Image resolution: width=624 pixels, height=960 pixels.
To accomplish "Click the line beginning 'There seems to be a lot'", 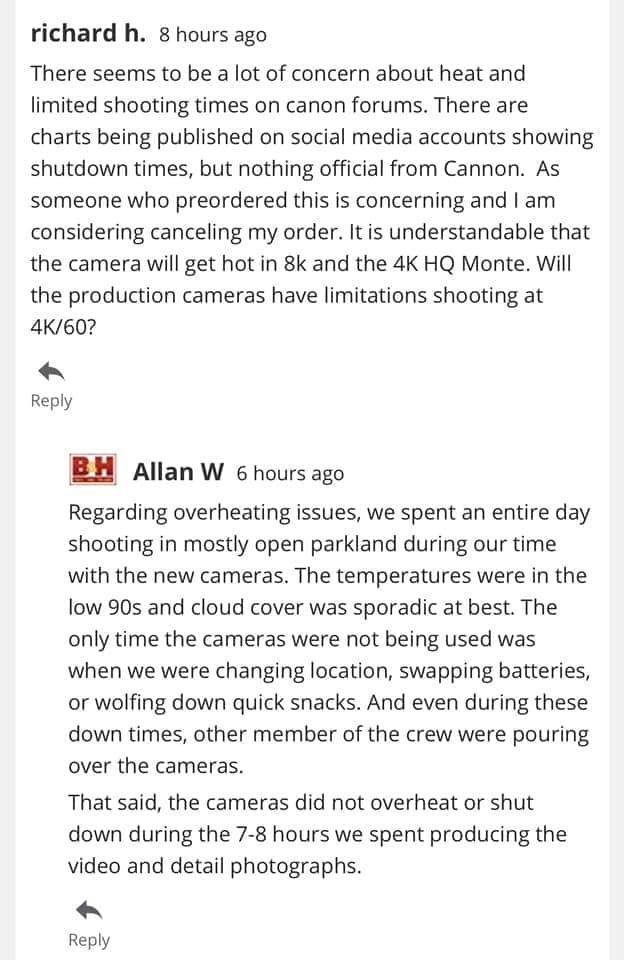I will point(278,73).
